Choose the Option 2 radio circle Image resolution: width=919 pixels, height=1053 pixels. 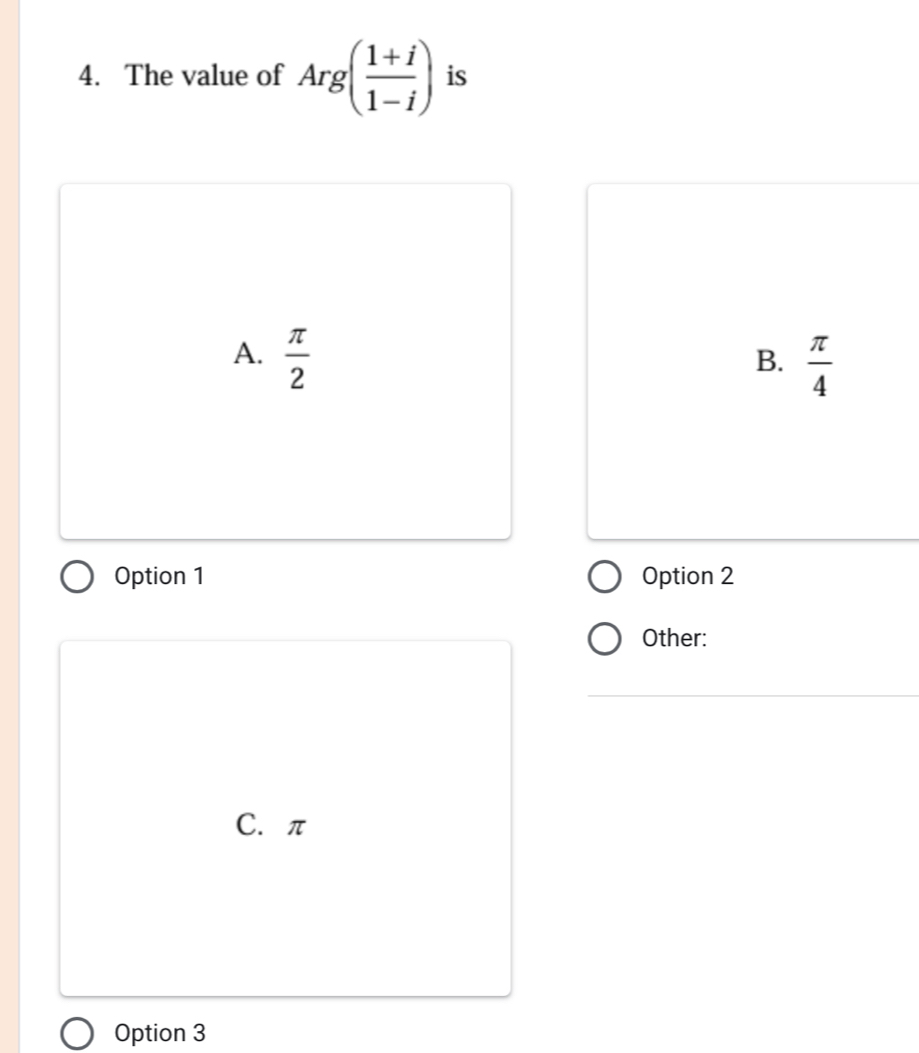[603, 577]
